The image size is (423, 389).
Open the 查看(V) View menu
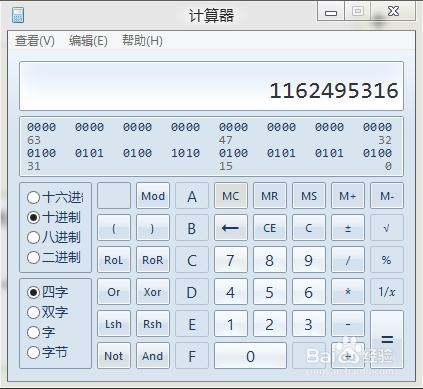(x=35, y=41)
